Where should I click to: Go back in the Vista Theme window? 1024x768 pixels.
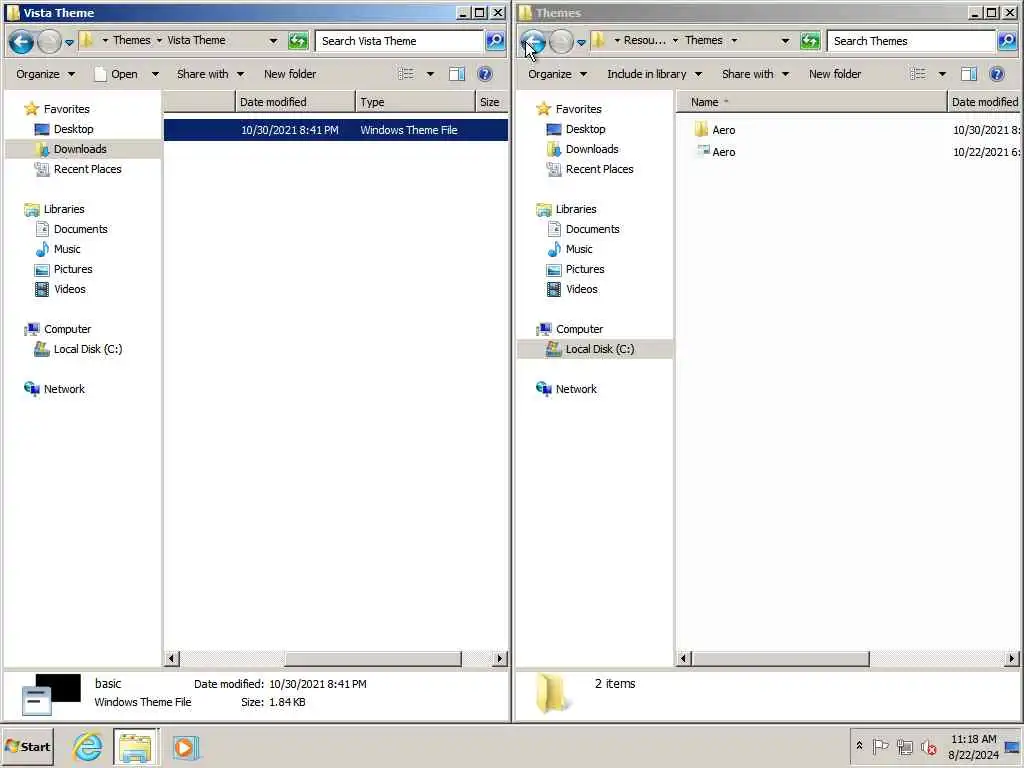tap(22, 42)
